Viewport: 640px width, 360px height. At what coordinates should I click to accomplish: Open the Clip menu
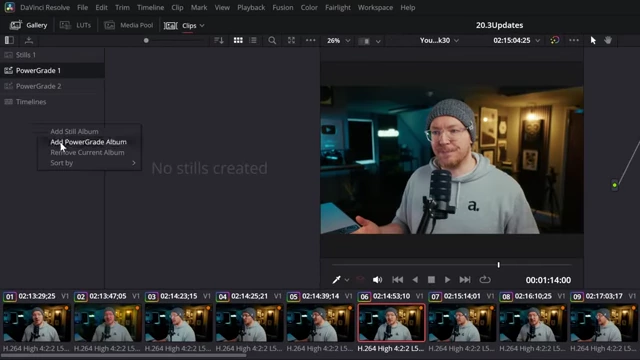tap(177, 7)
